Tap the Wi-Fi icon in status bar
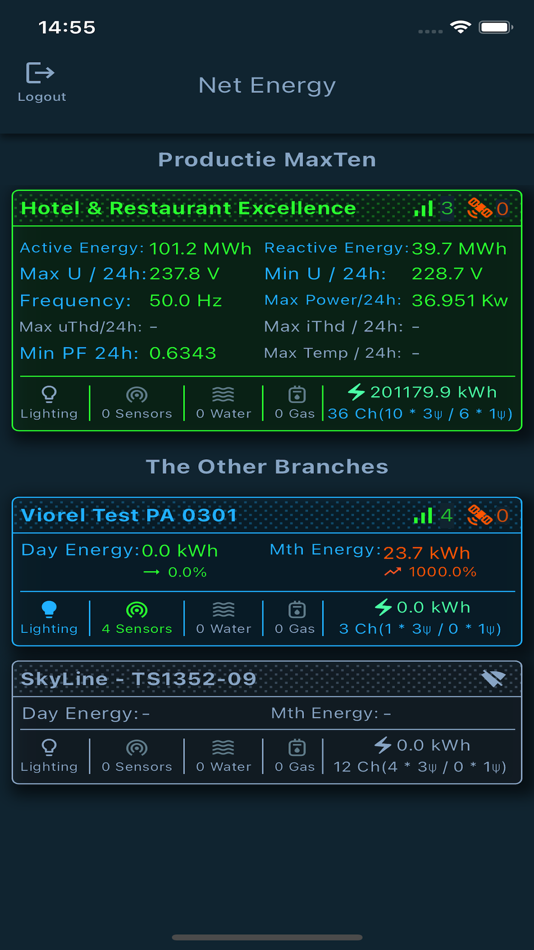 [x=461, y=27]
